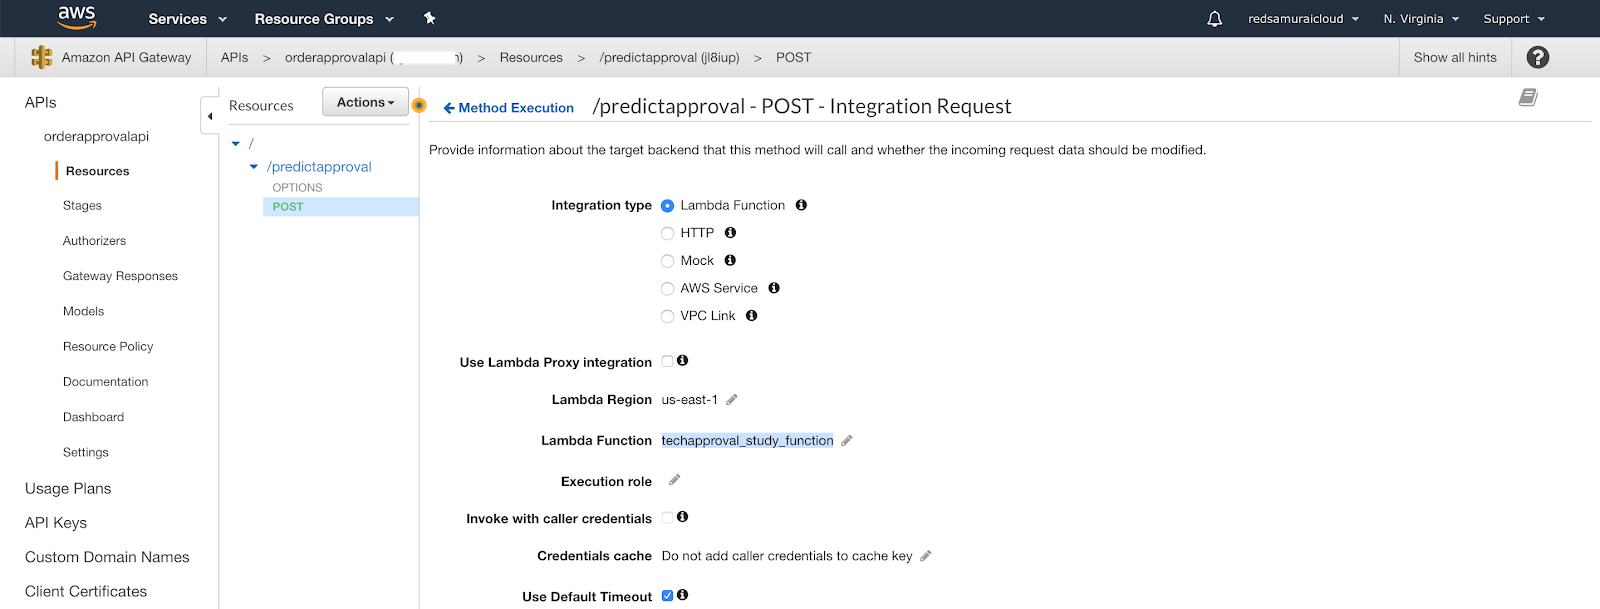
Task: Click the notifications bell icon
Action: 1214,19
